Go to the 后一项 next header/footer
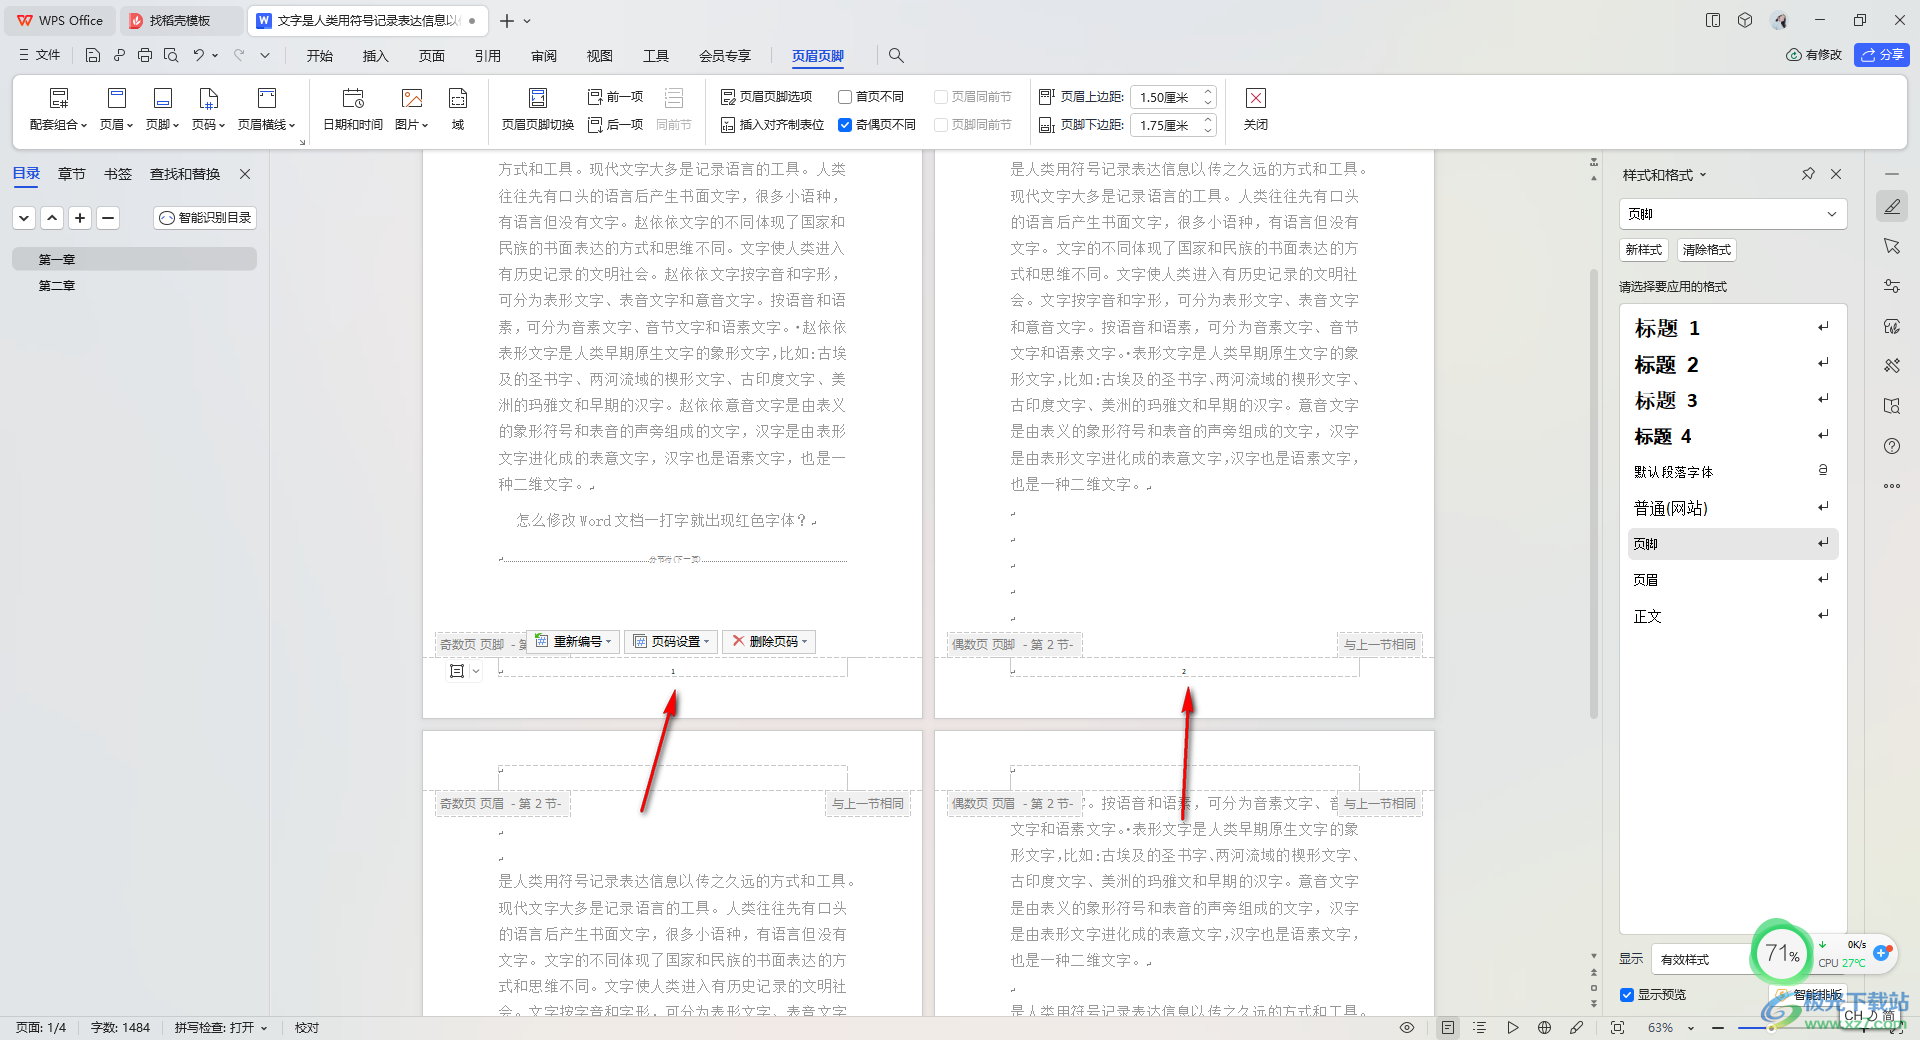Screen dimensions: 1920x1040 (x=616, y=125)
